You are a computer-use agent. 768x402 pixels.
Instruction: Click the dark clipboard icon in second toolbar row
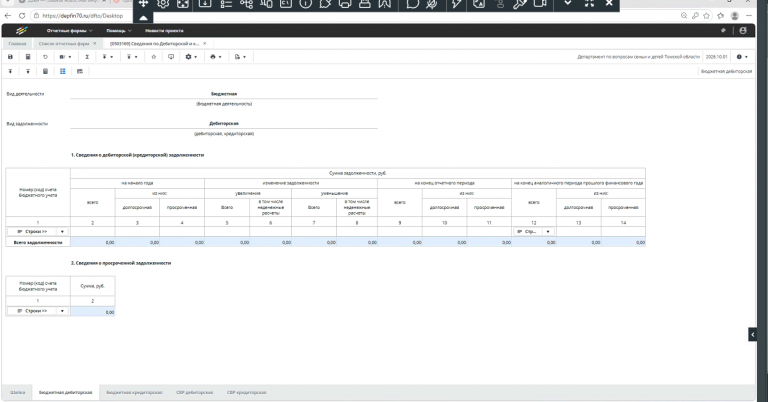(x=46, y=71)
